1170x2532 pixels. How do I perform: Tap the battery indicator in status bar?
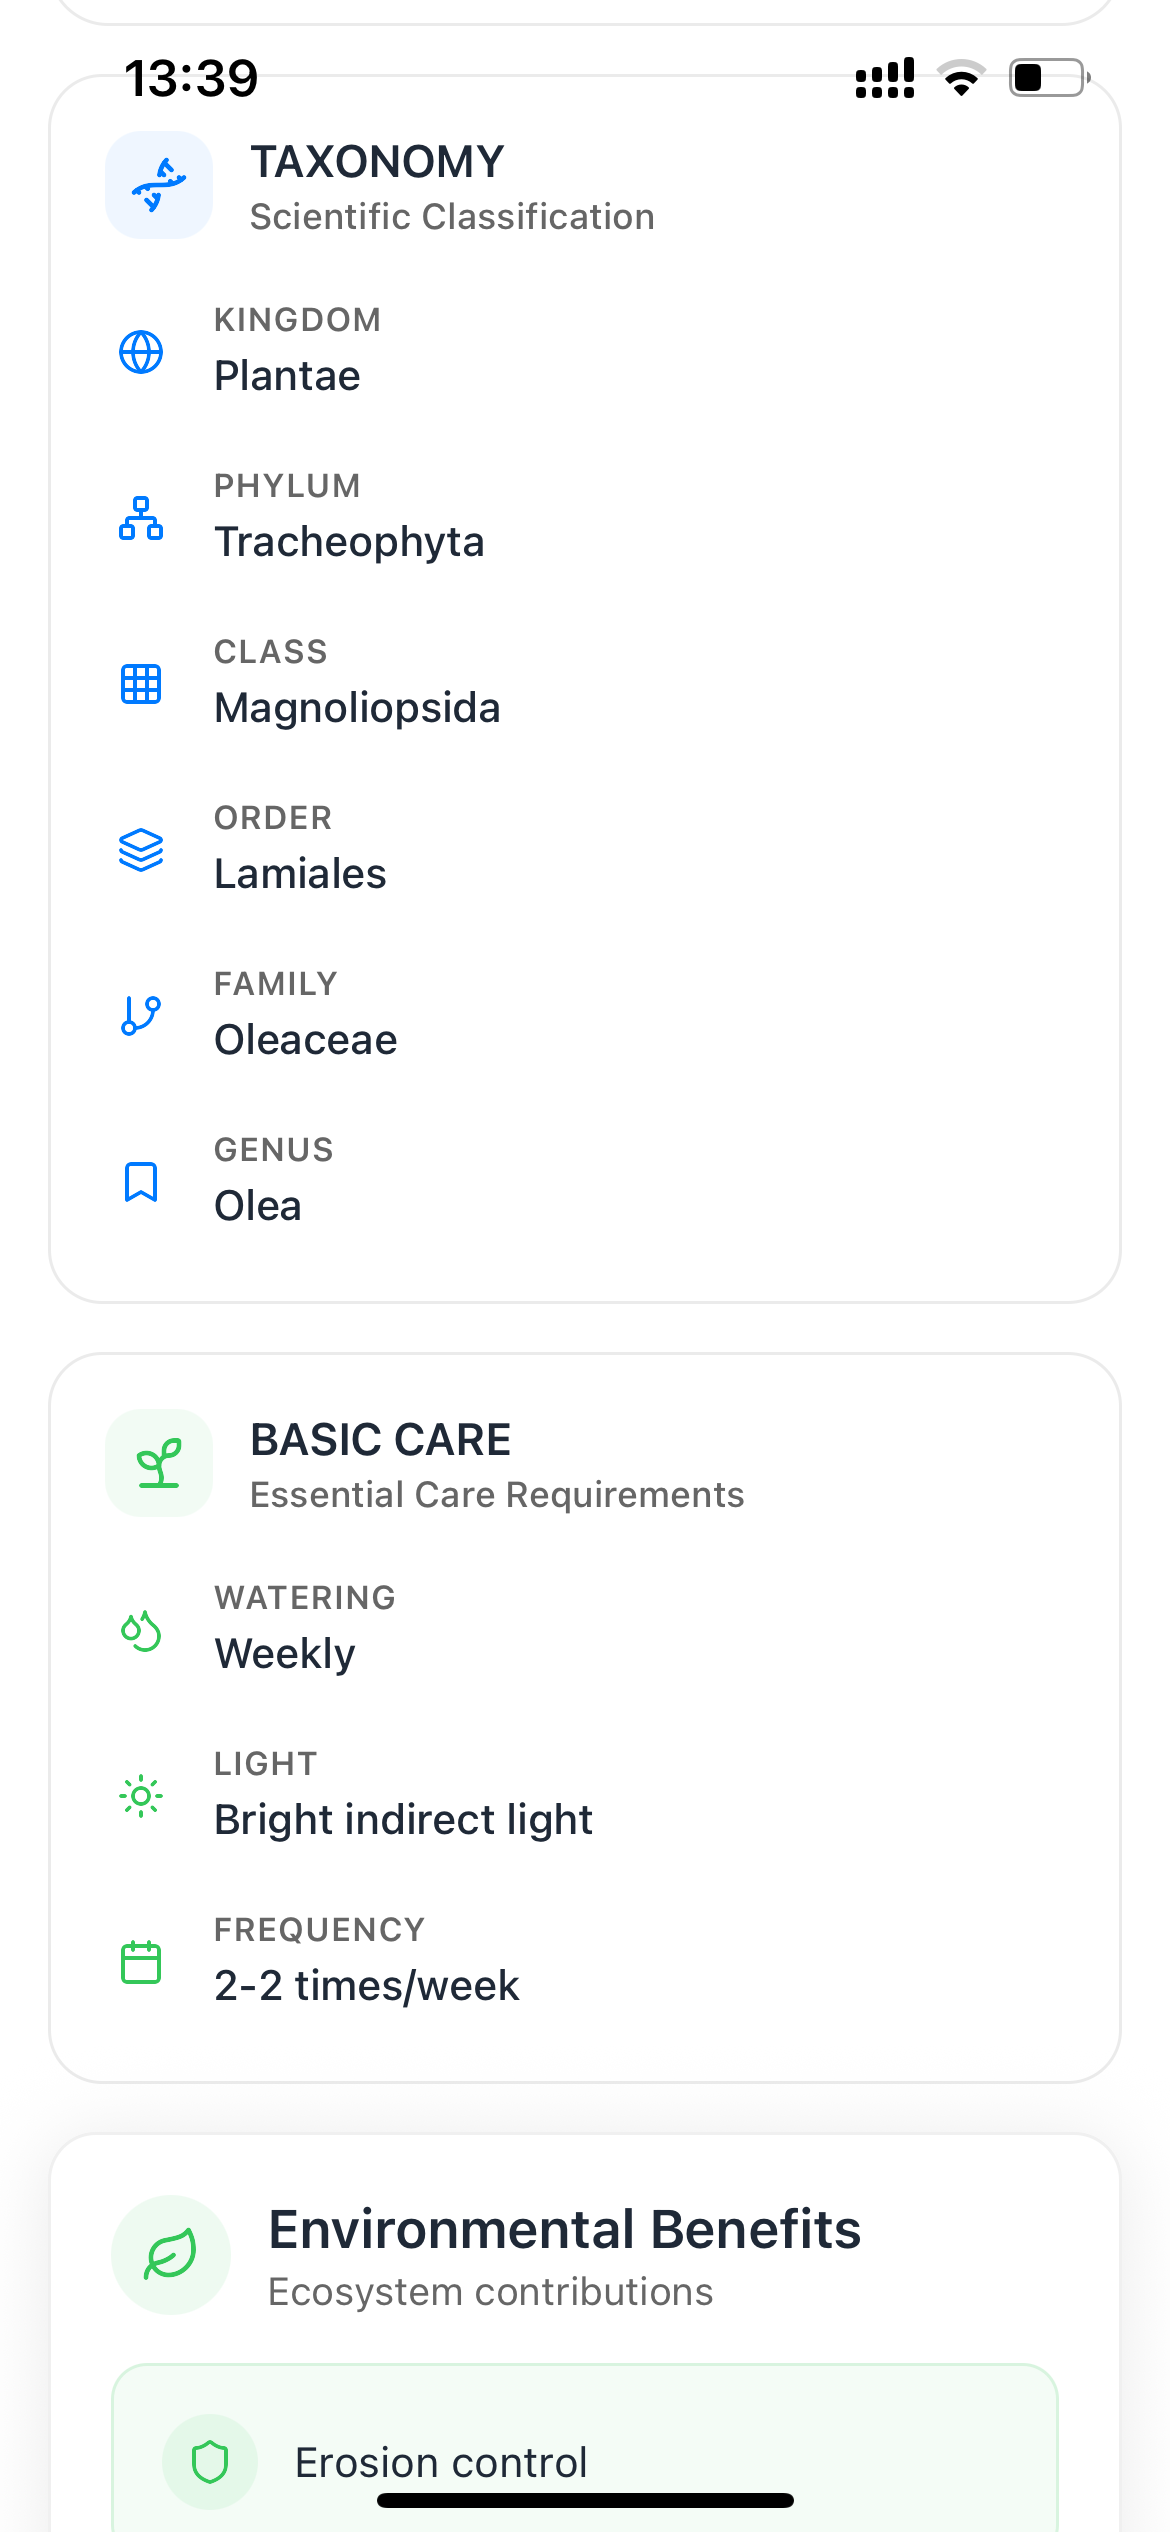[1049, 77]
